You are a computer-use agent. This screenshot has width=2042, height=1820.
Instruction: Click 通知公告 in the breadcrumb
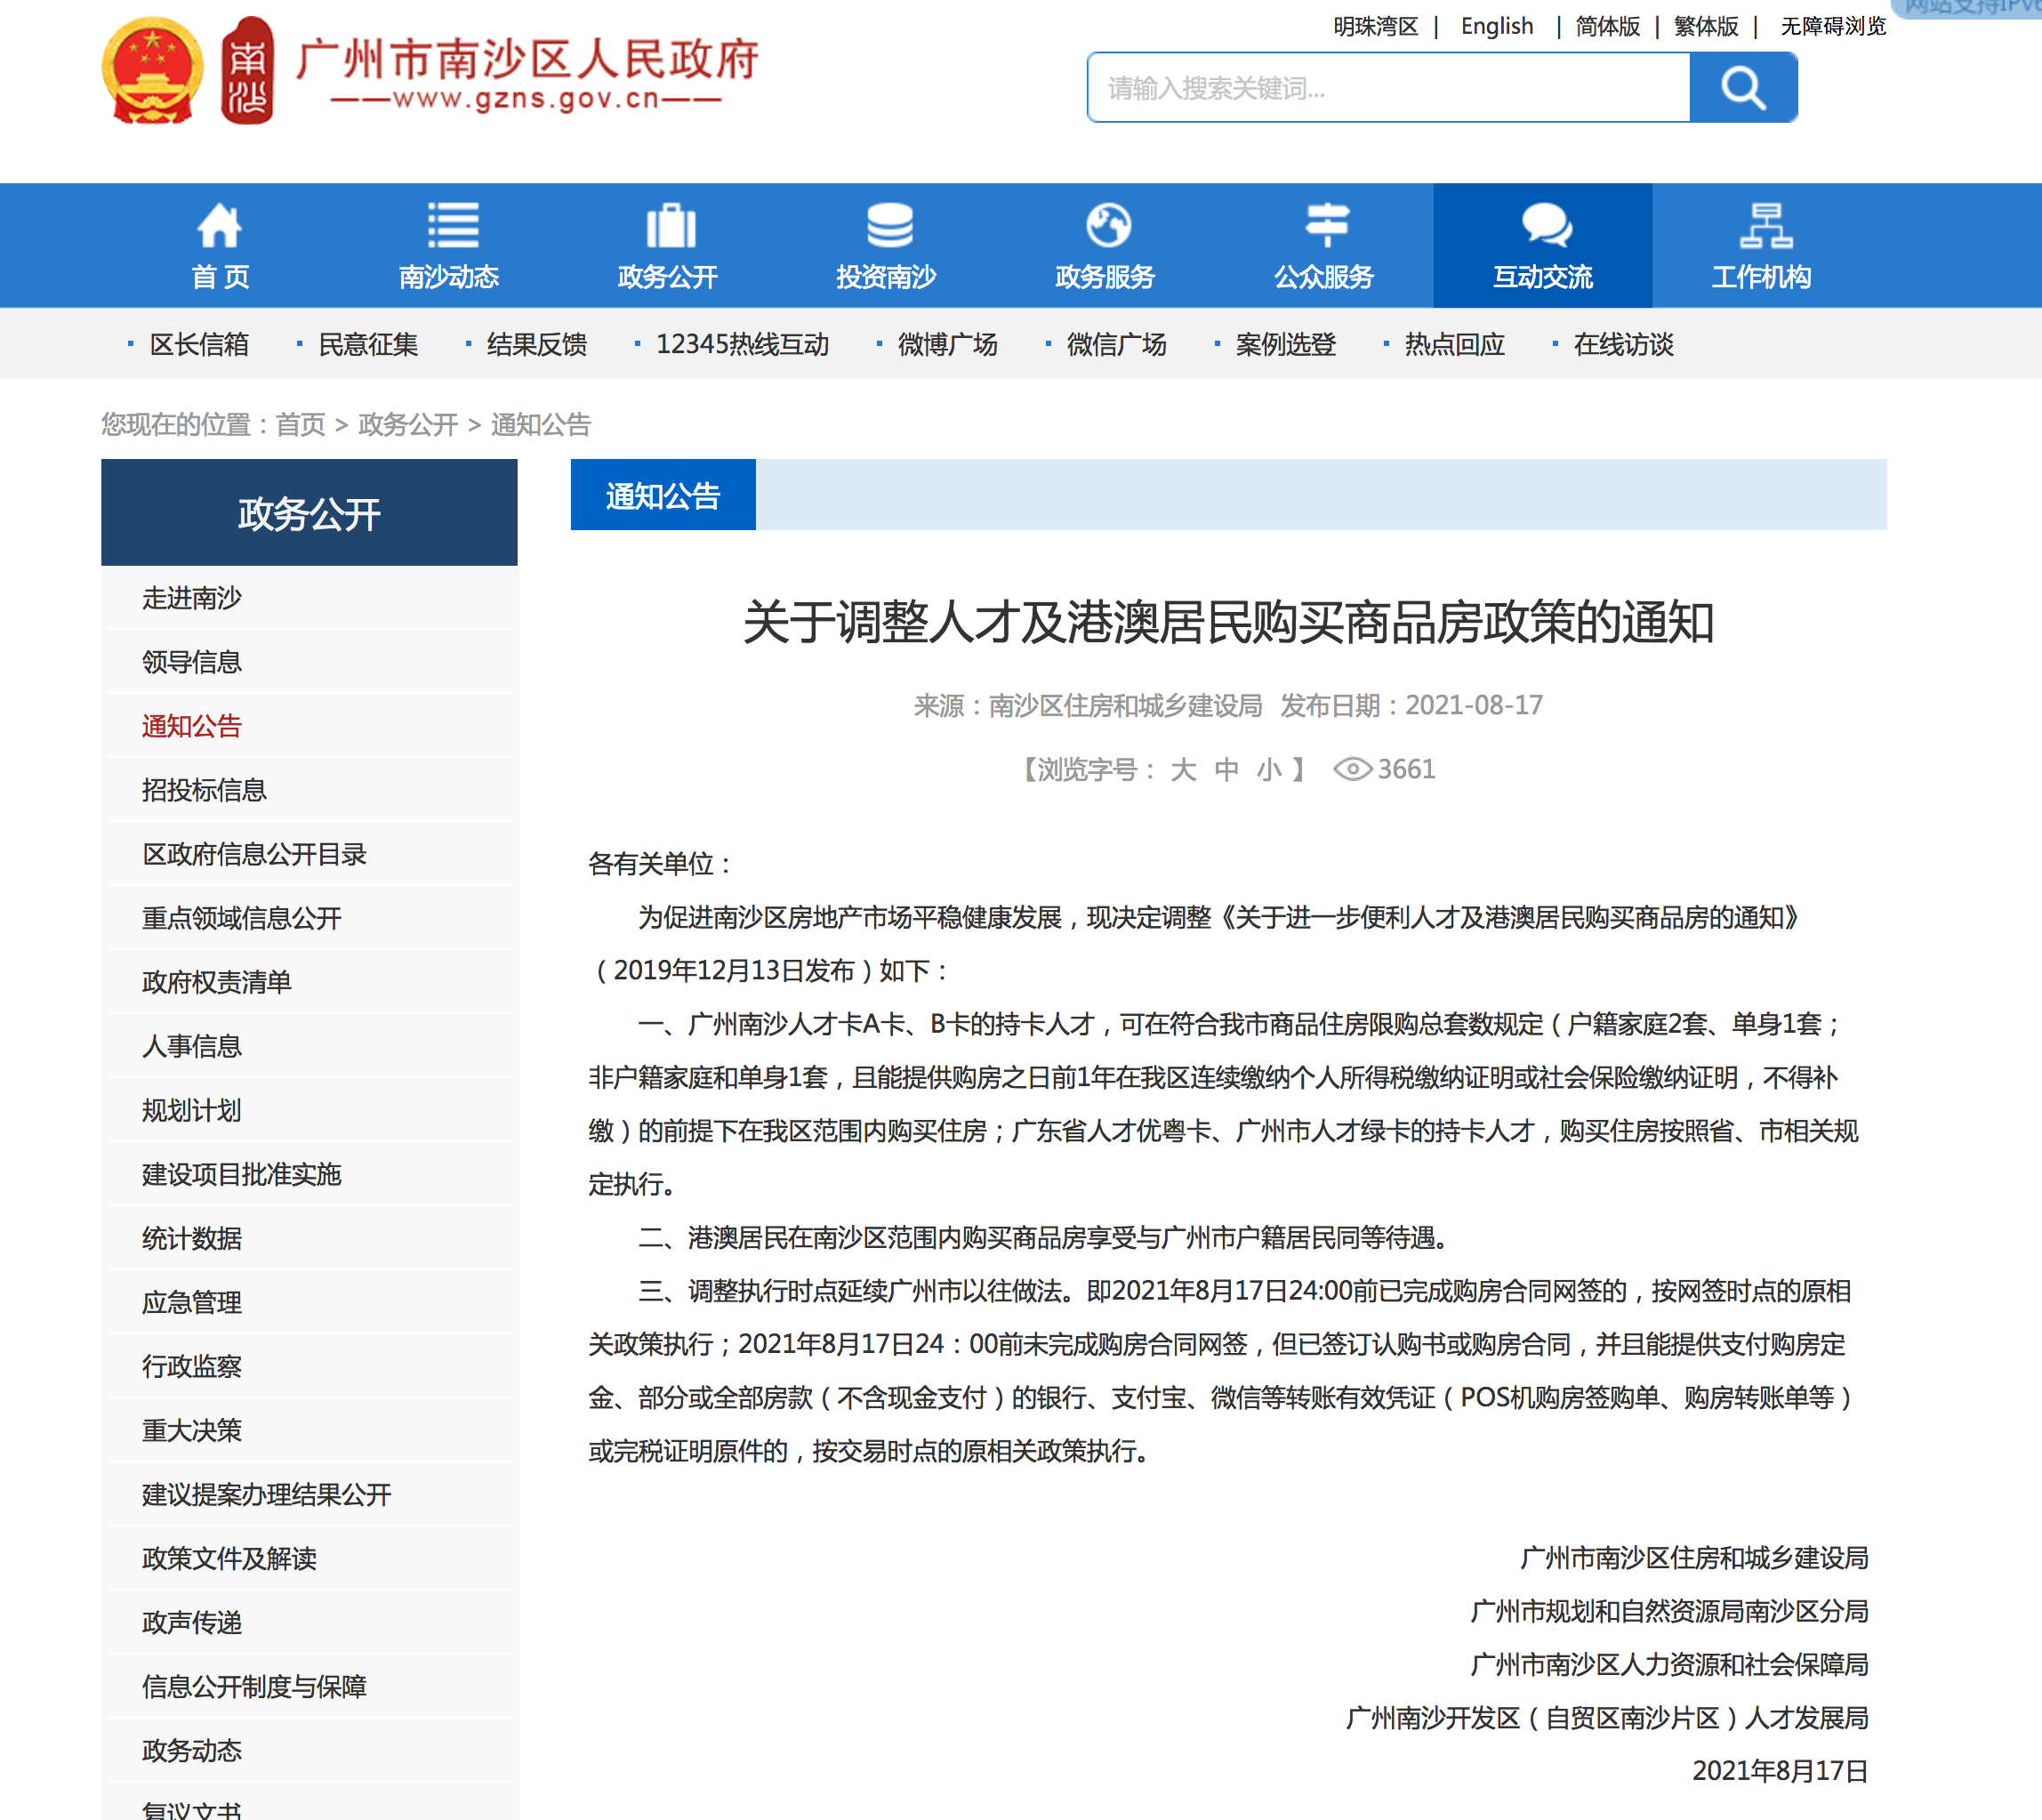541,425
